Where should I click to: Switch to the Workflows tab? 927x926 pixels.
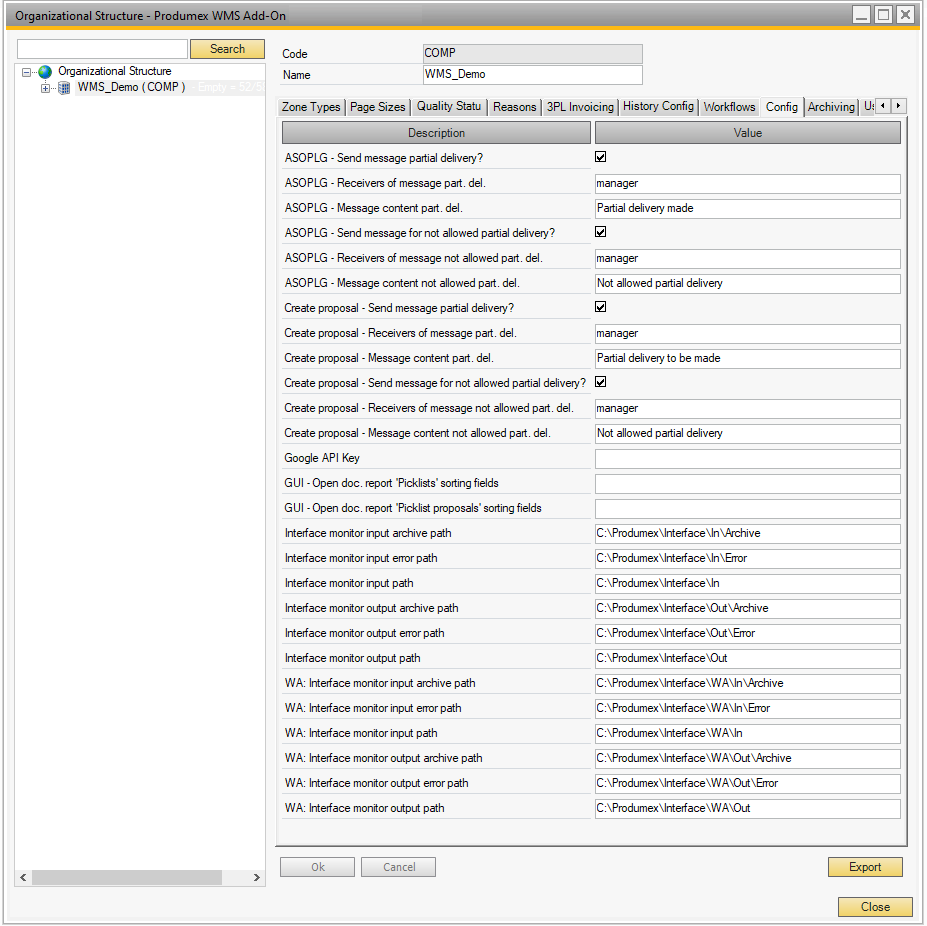coord(729,106)
